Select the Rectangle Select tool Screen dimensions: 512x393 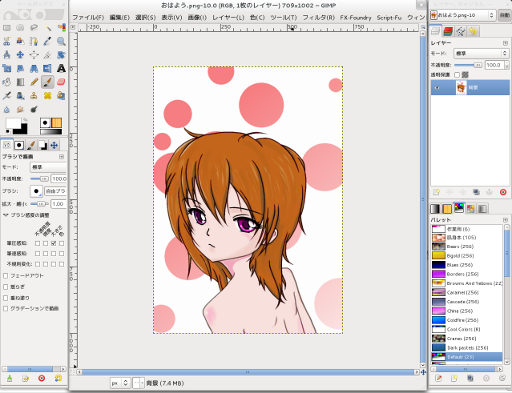7,28
